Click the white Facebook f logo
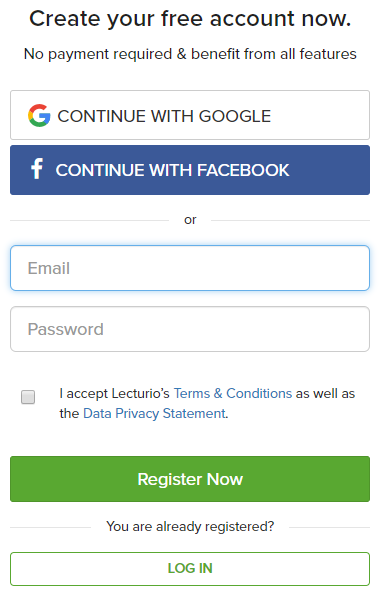Screen dimensions: 383x598 tap(37, 169)
